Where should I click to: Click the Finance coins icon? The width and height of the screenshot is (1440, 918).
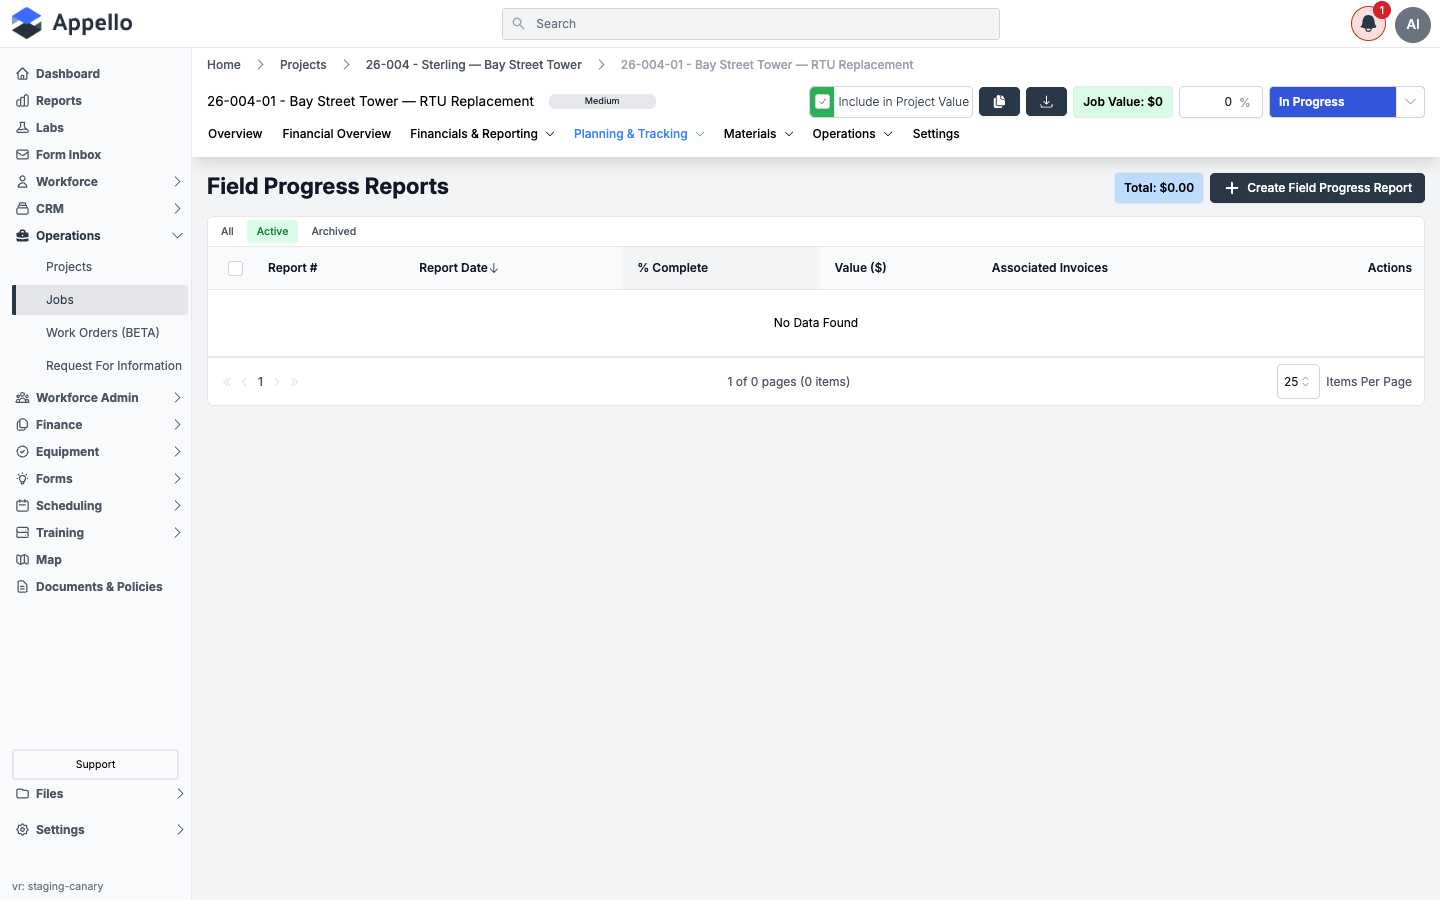22,425
